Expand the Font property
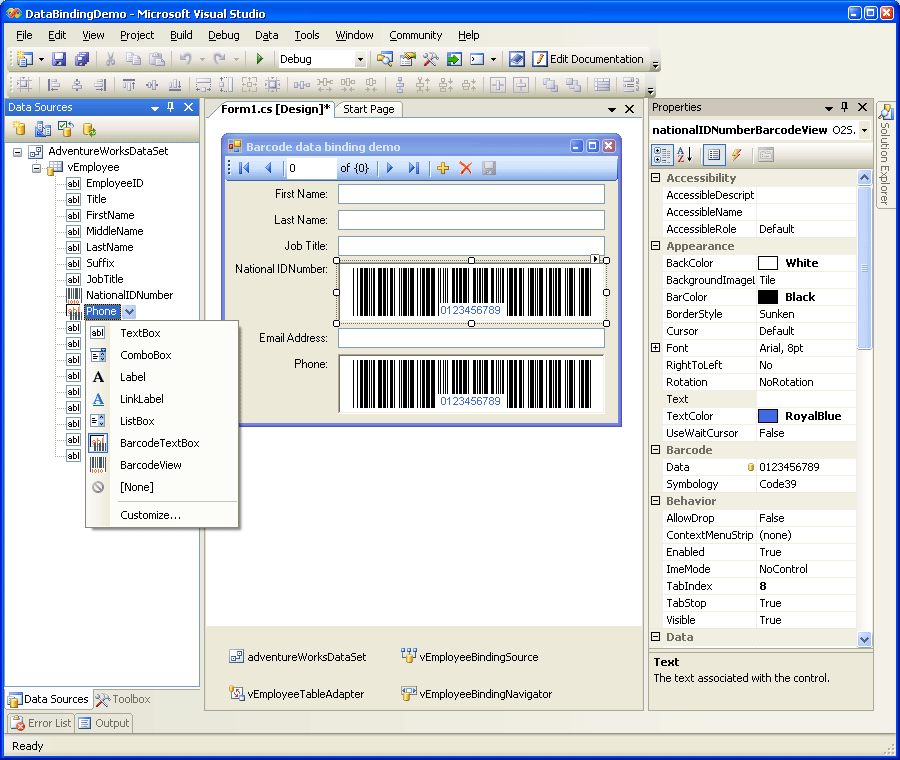 coord(656,348)
